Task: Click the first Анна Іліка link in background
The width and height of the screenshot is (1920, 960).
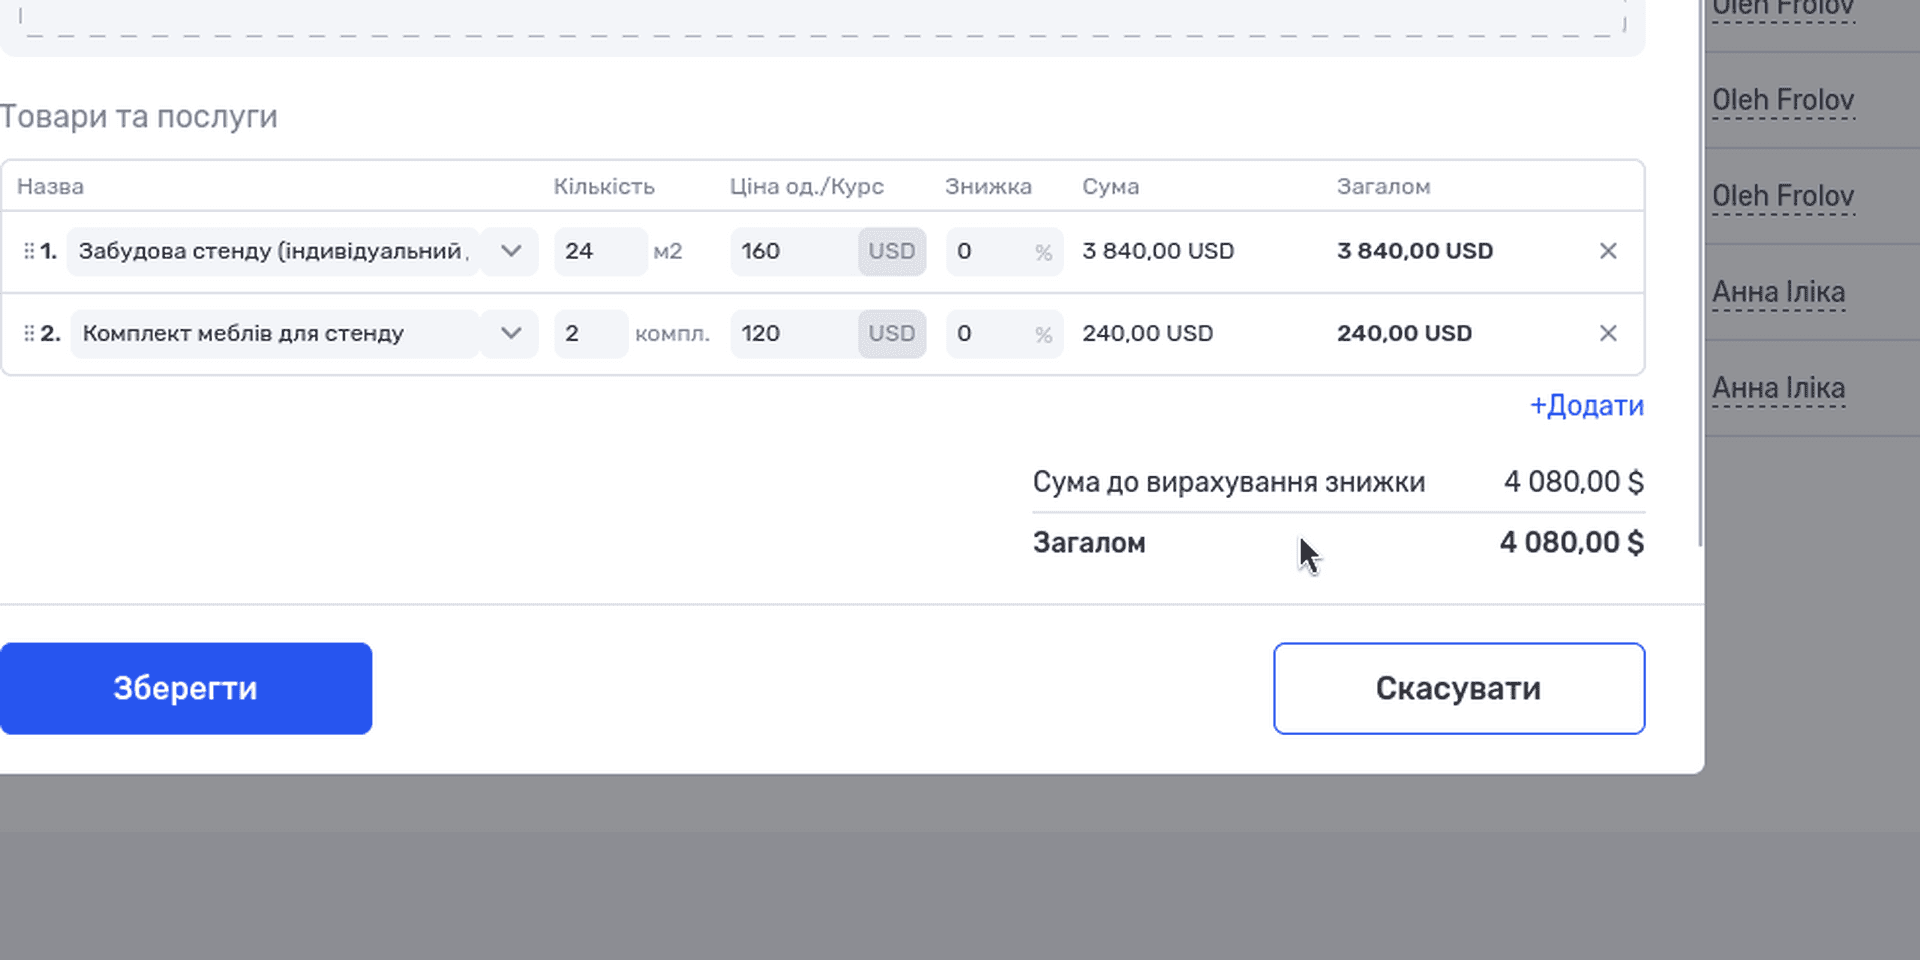Action: (1778, 292)
